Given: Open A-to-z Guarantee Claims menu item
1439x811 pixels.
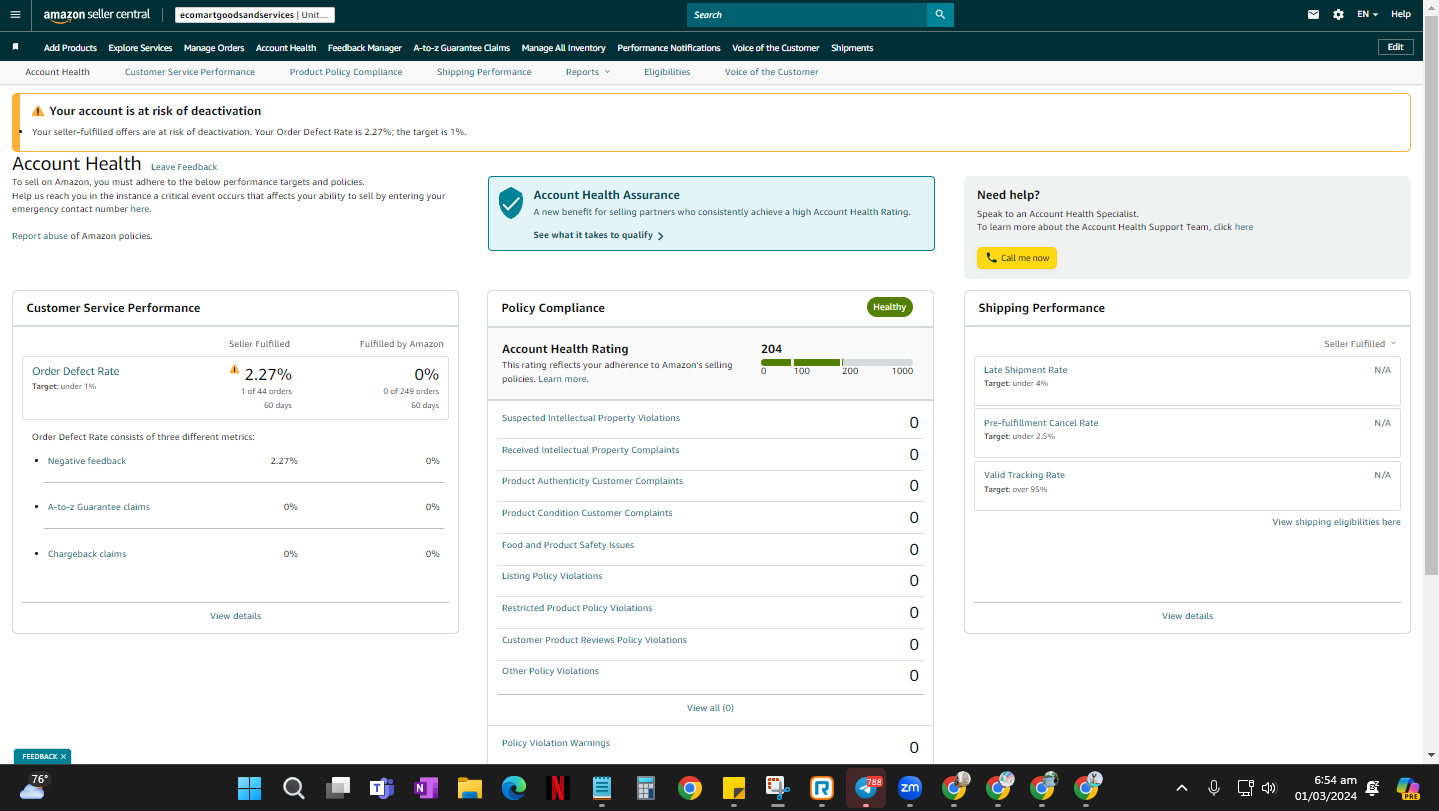Looking at the screenshot, I should 462,48.
